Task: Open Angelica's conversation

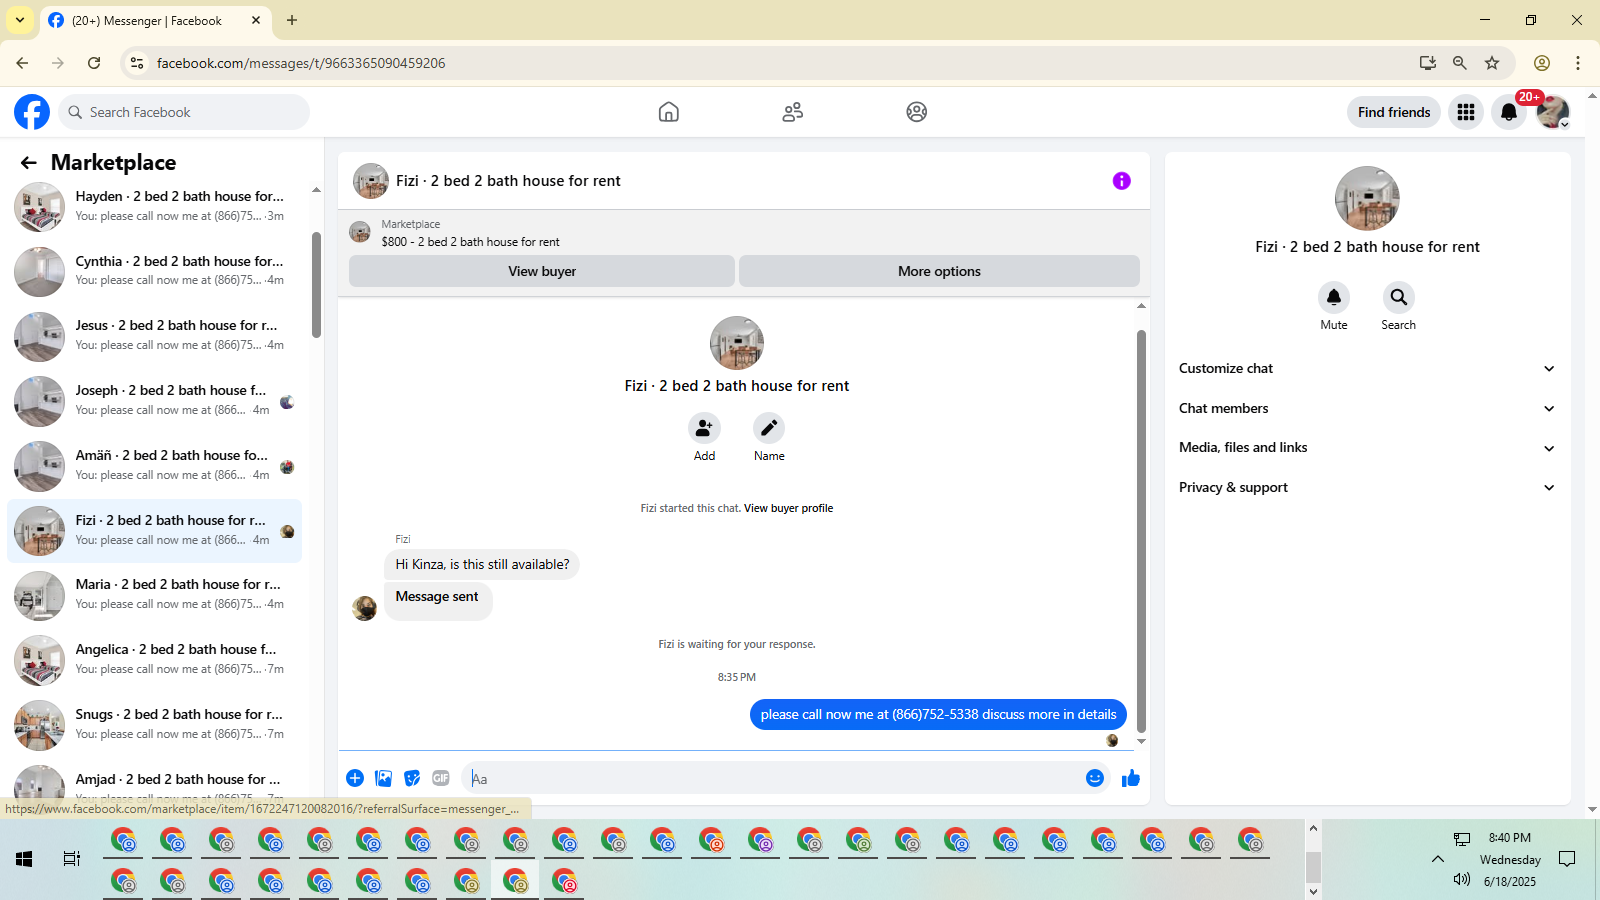Action: (155, 660)
